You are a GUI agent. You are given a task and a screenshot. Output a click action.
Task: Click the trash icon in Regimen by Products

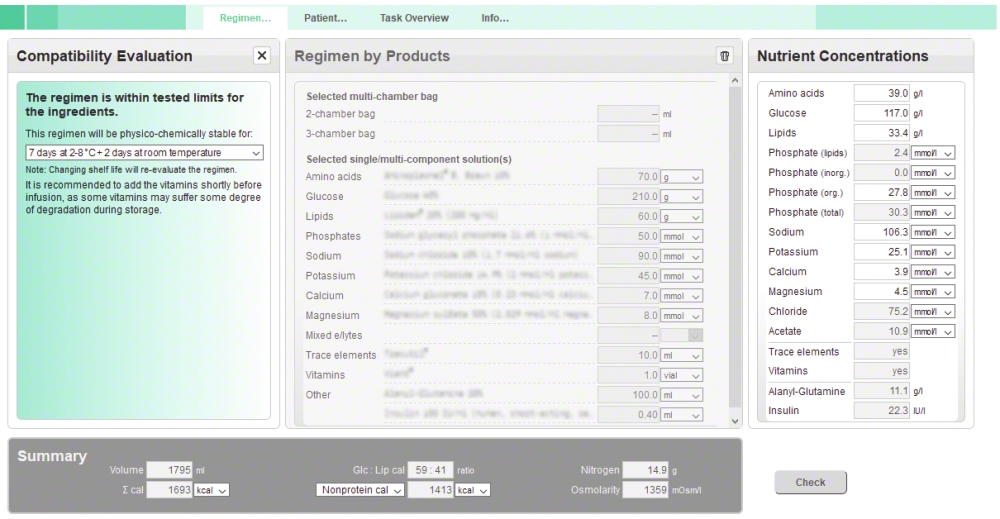(724, 55)
